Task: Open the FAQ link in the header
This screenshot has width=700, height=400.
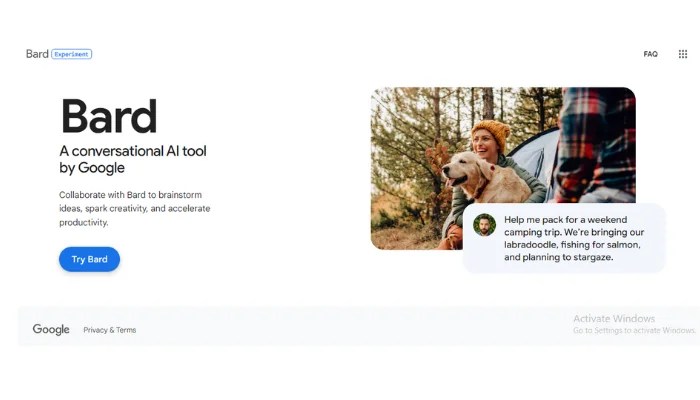Action: [650, 54]
